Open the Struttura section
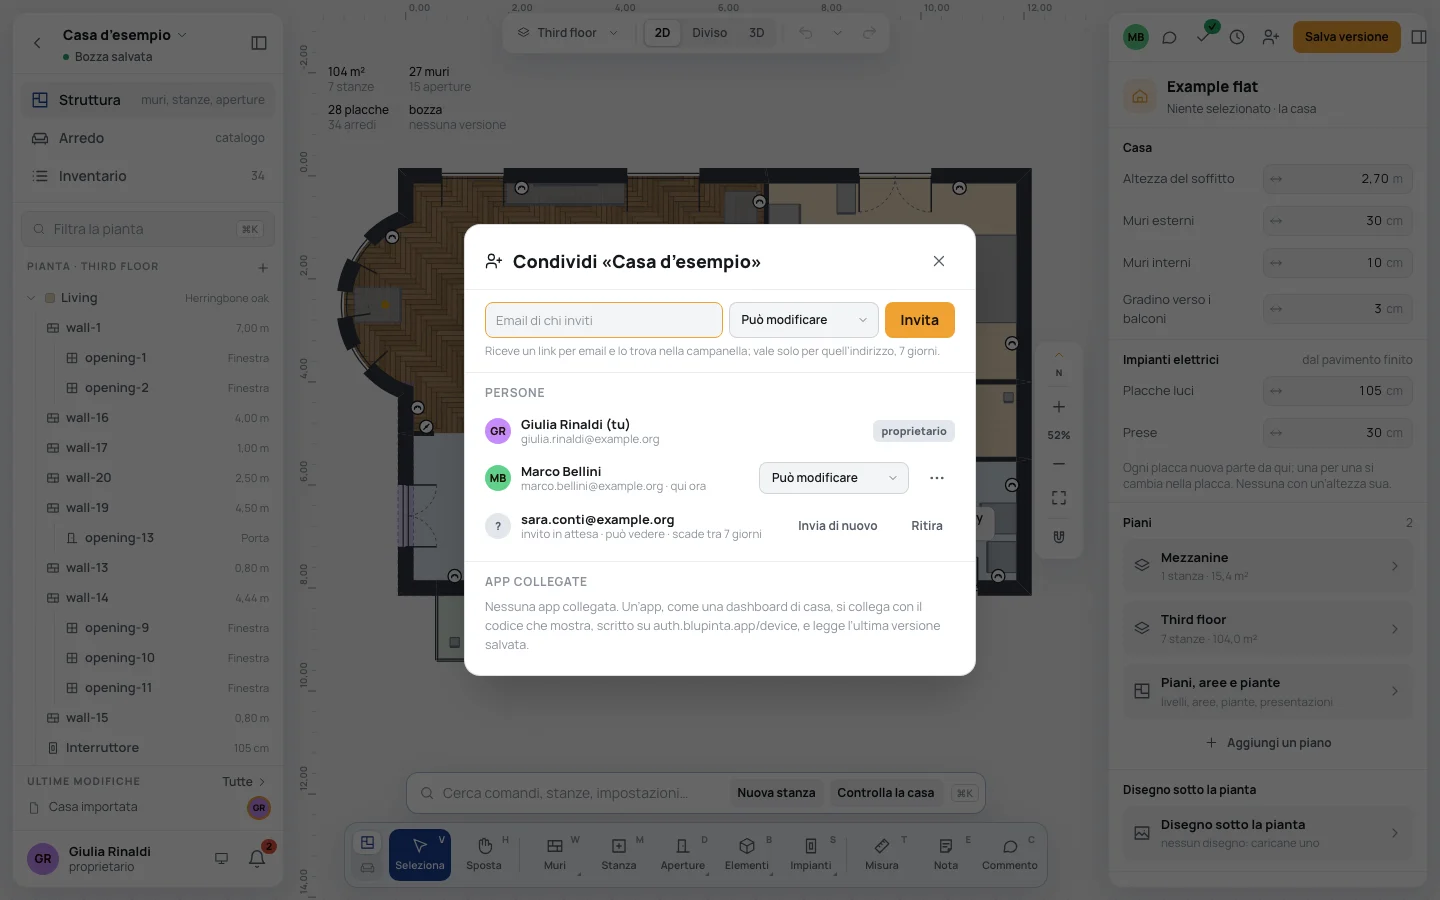The width and height of the screenshot is (1440, 900). 148,100
